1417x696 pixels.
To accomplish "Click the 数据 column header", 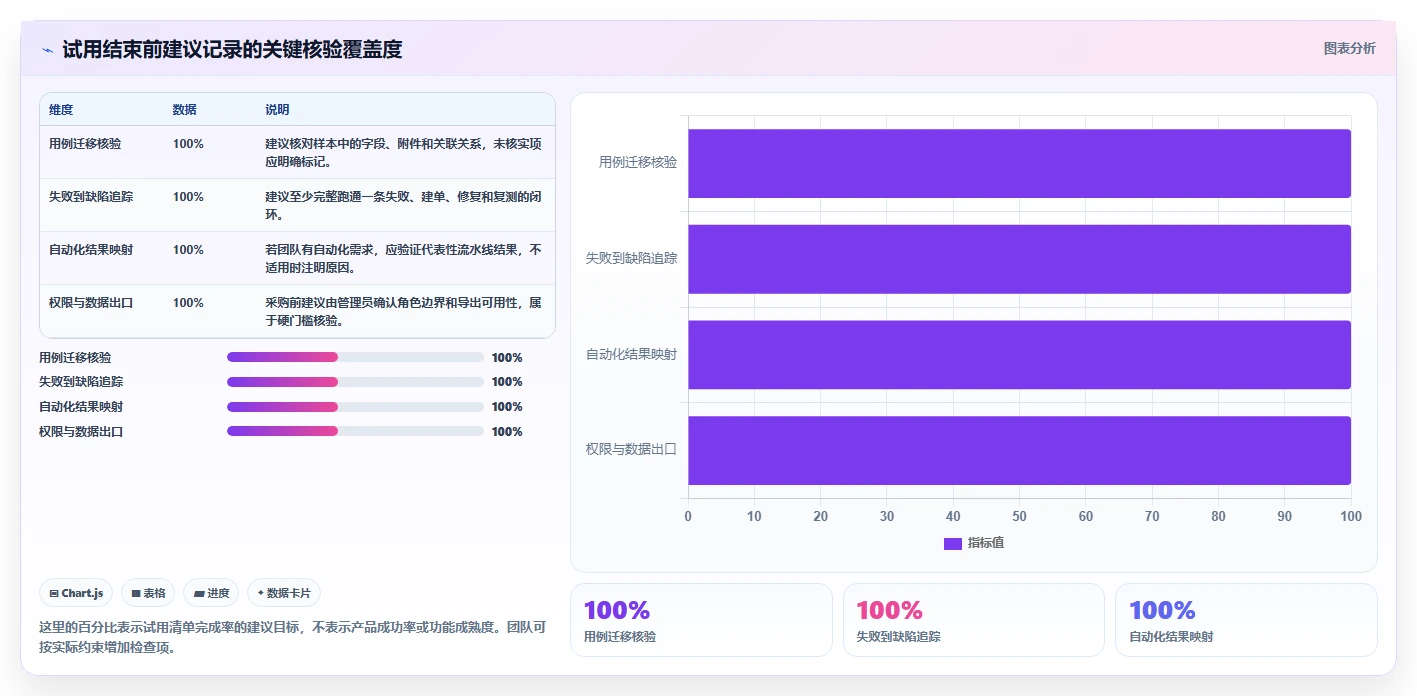I will [185, 110].
